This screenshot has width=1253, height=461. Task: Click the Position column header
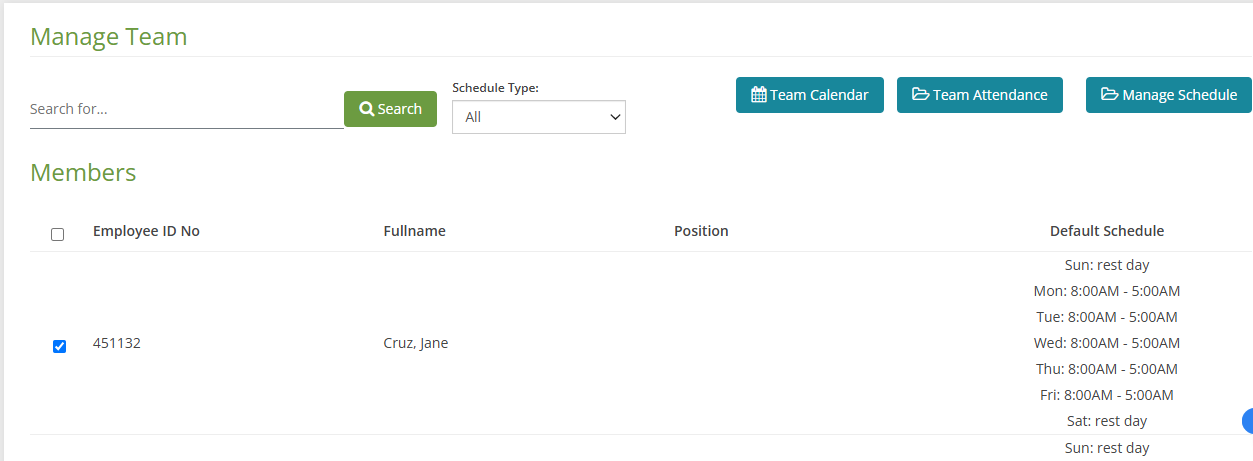tap(701, 231)
